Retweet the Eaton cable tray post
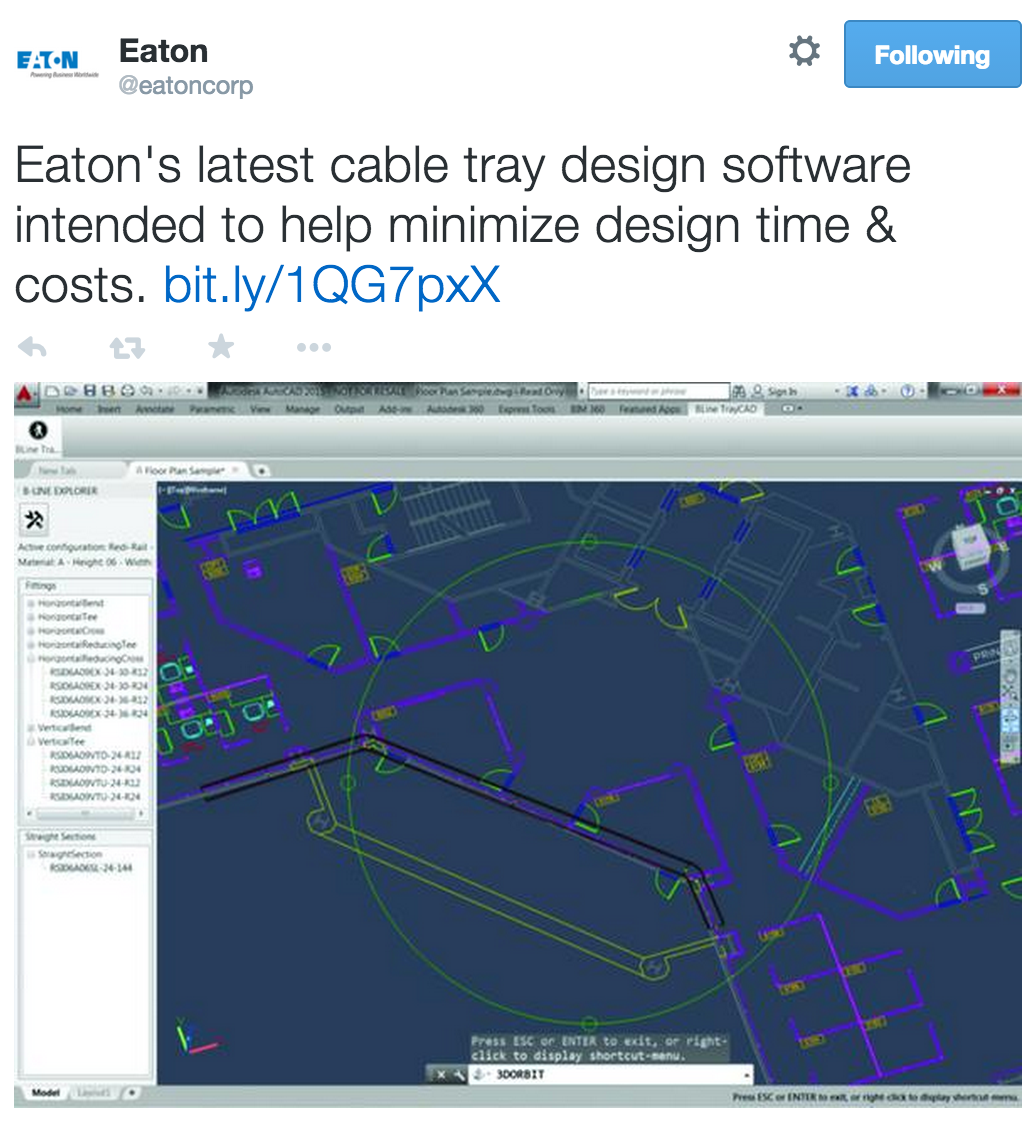 [x=127, y=347]
